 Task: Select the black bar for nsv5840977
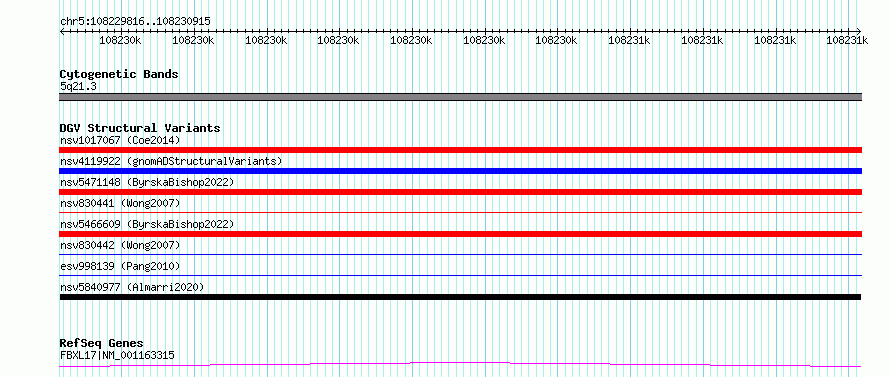pos(460,297)
